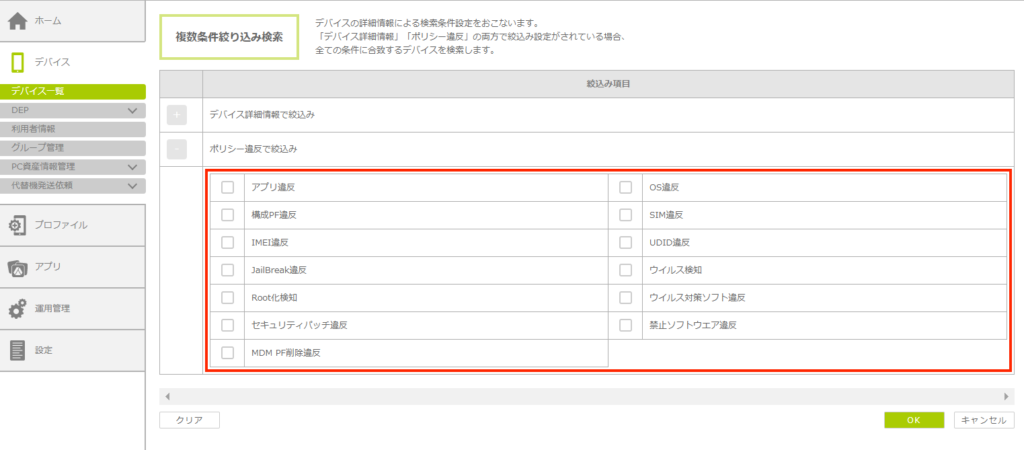
Task: Click the 運用管理 gears icon
Action: [18, 309]
